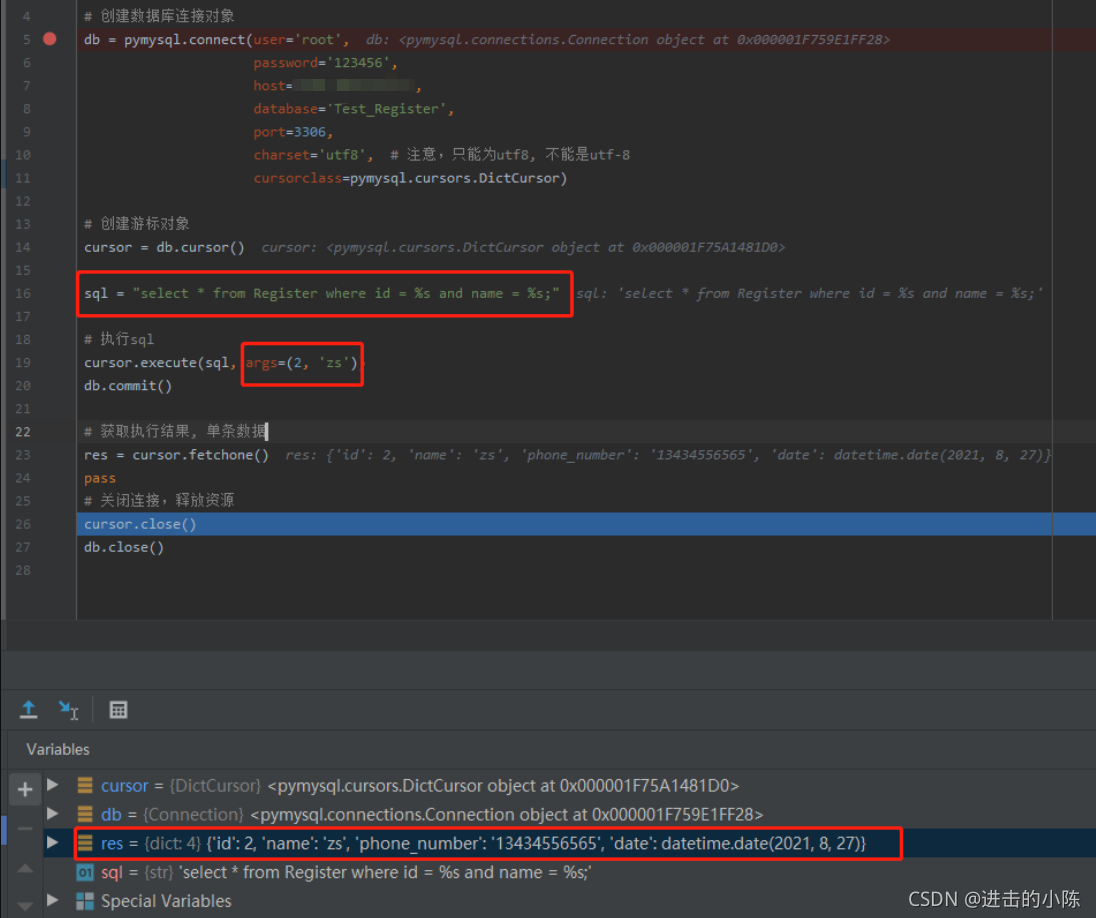This screenshot has width=1096, height=918.
Task: Click the dict icon beside res variable
Action: pos(84,843)
